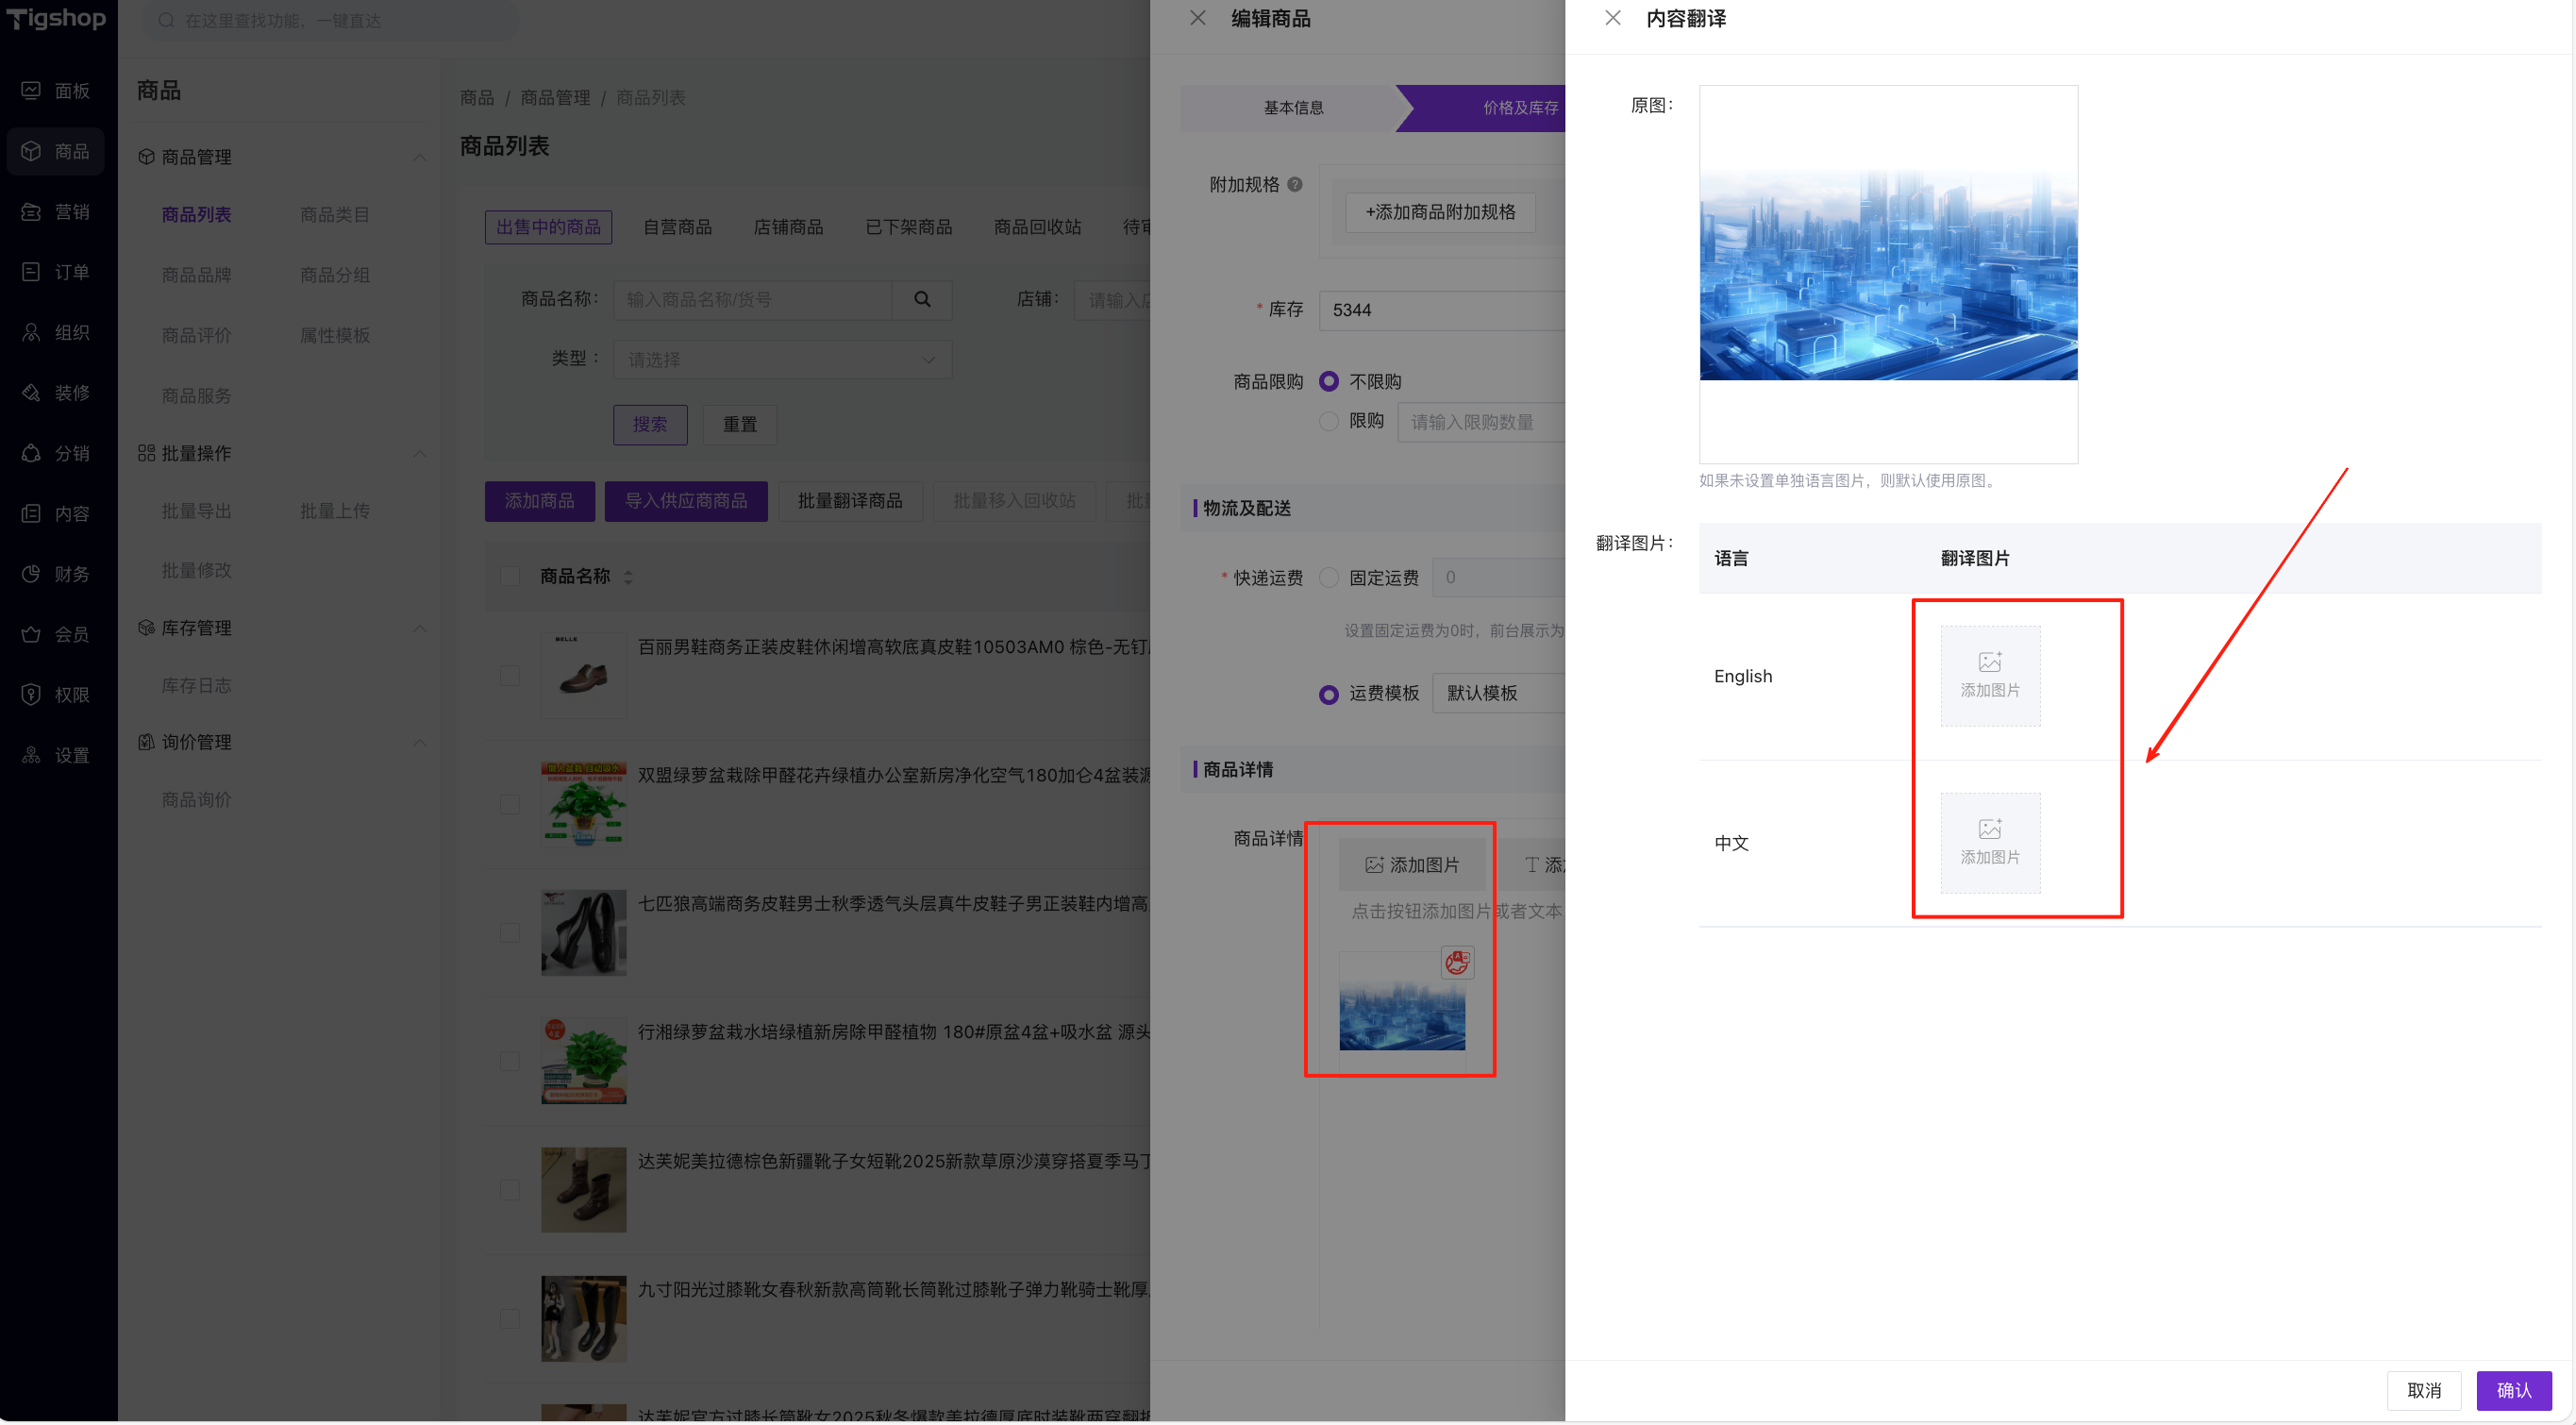Click the translate icon on detail thumbnail
Image resolution: width=2576 pixels, height=1425 pixels.
click(1456, 962)
